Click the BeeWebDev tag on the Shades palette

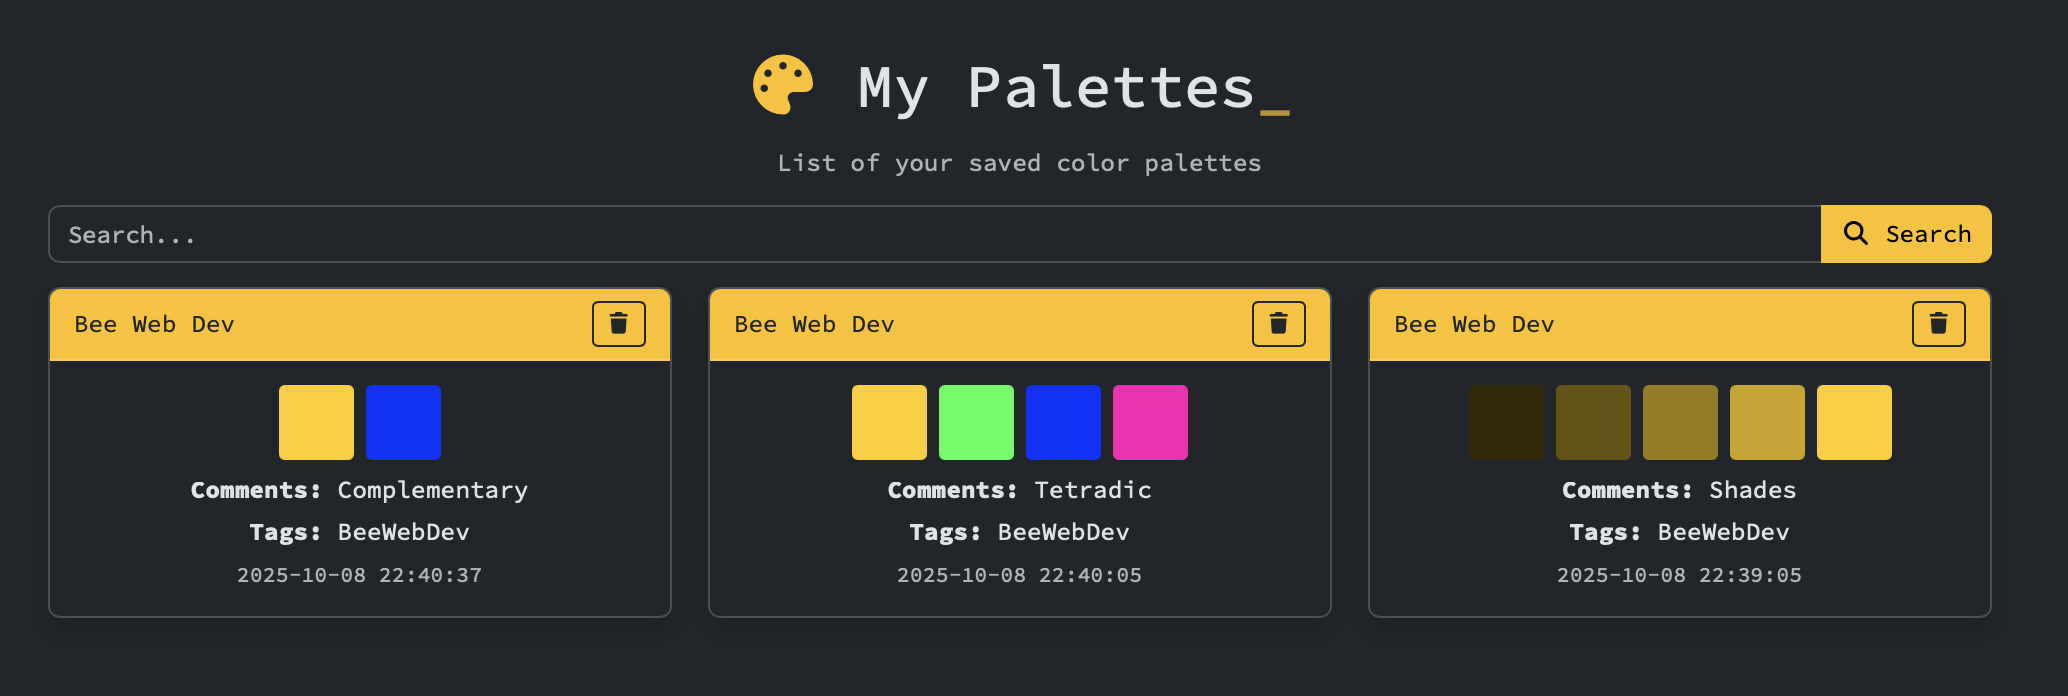[1722, 532]
